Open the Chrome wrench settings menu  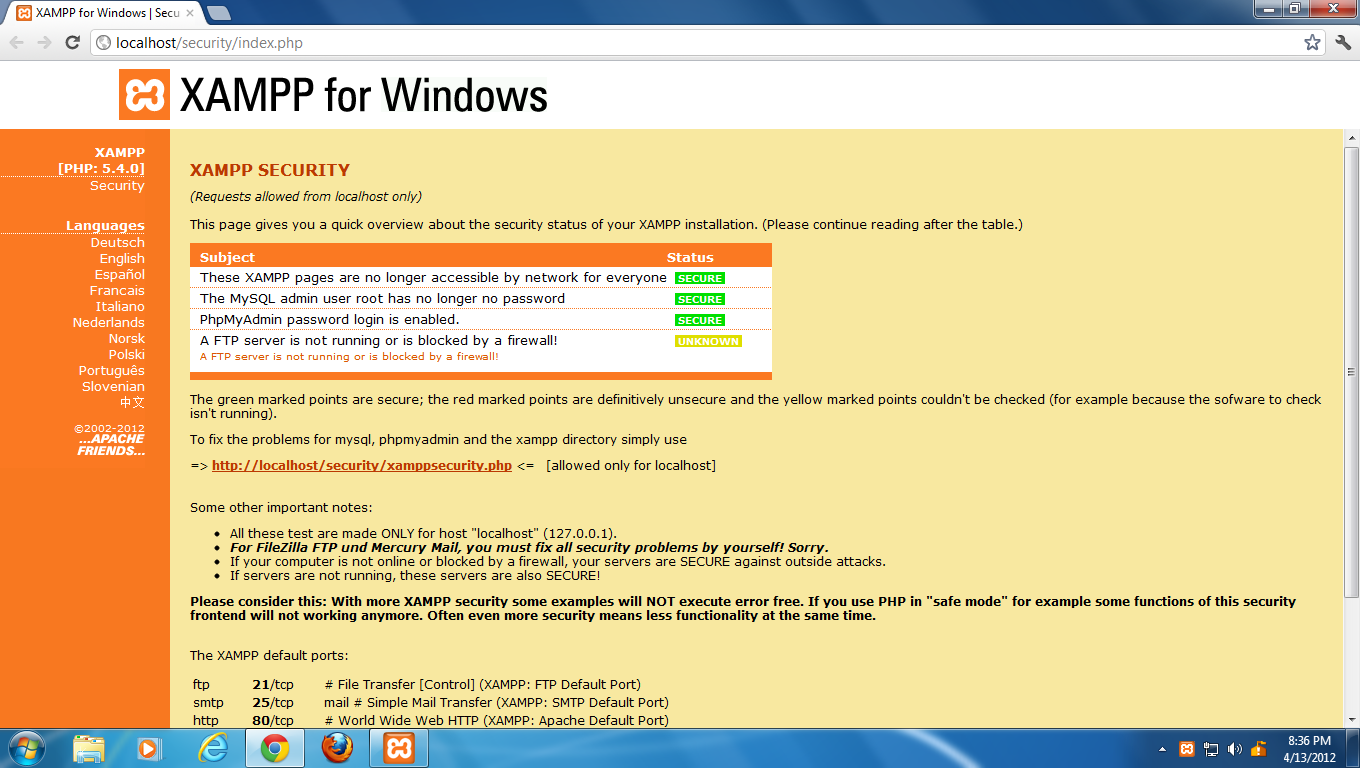(1342, 43)
